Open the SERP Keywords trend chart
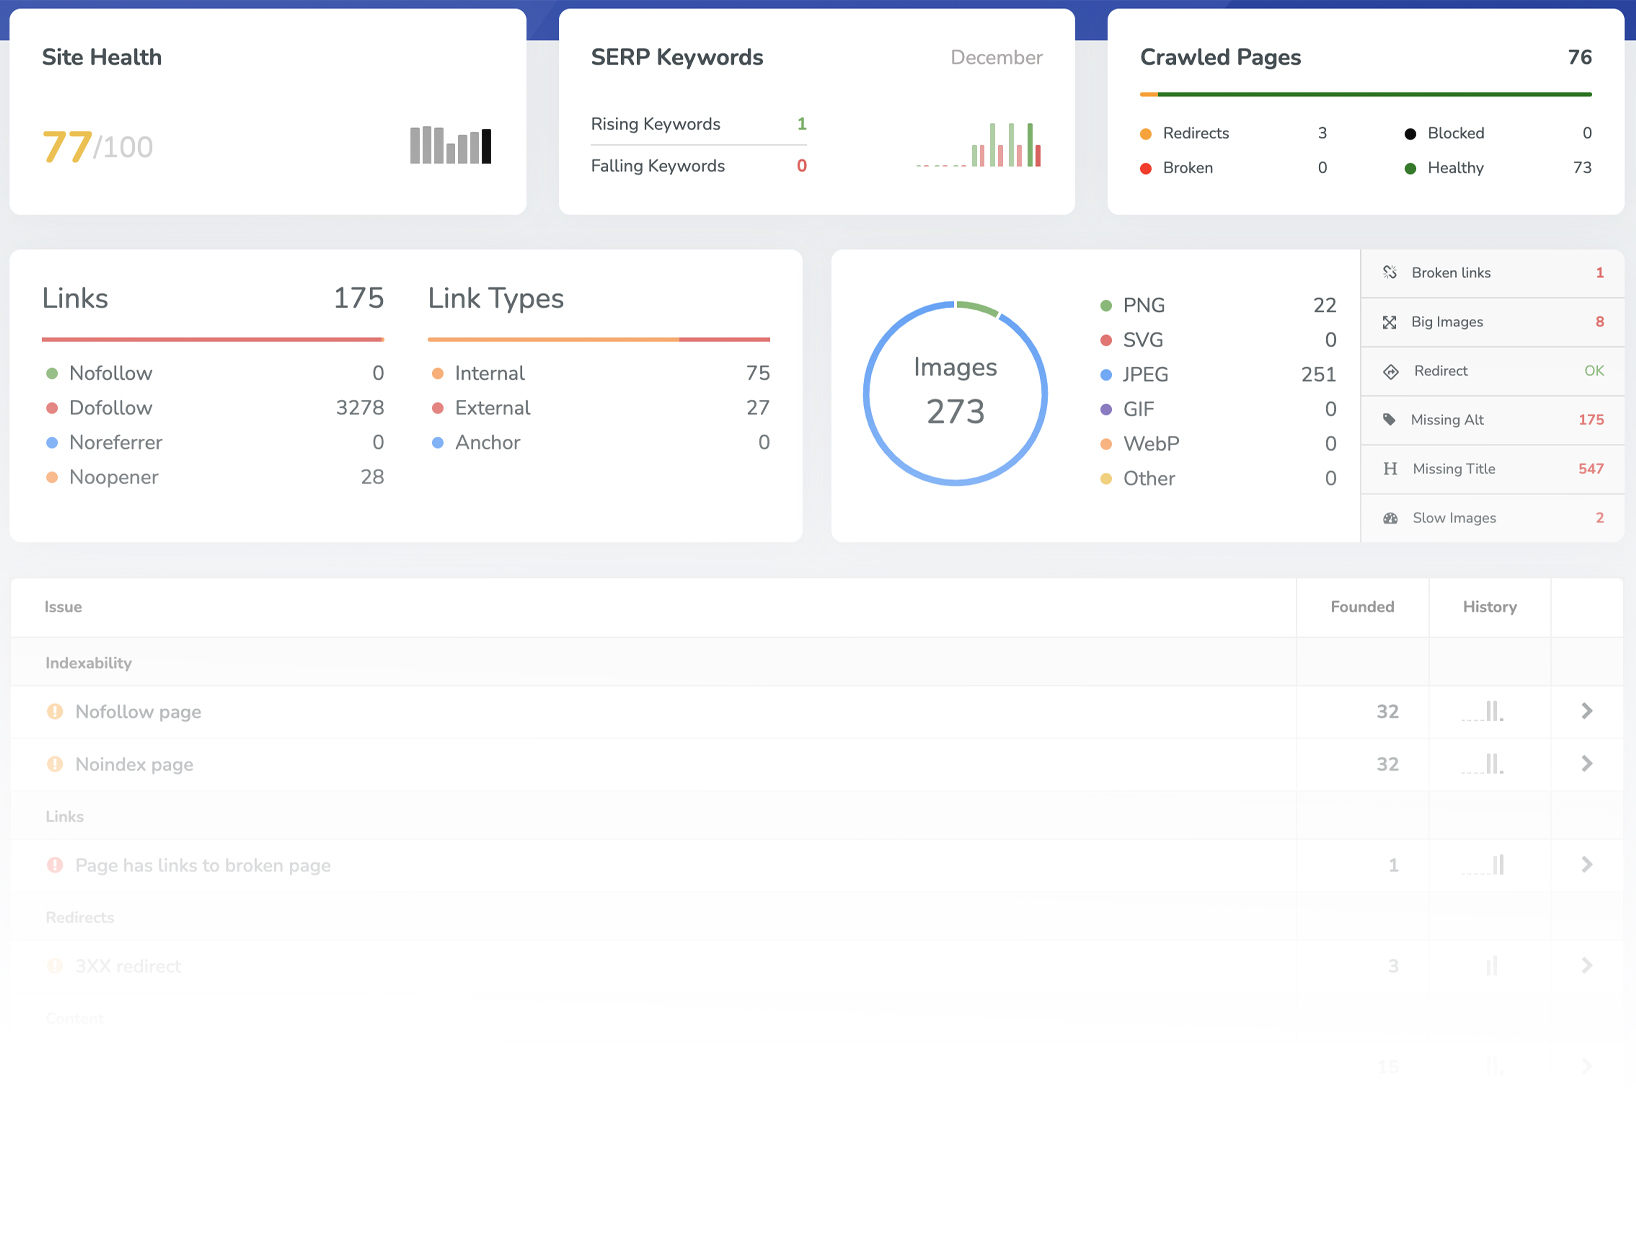Image resolution: width=1636 pixels, height=1248 pixels. 979,144
